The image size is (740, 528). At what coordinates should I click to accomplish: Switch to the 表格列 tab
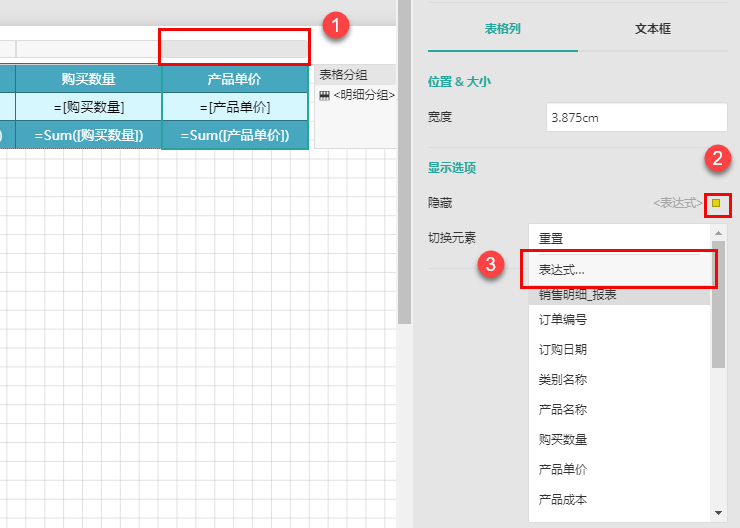[502, 29]
